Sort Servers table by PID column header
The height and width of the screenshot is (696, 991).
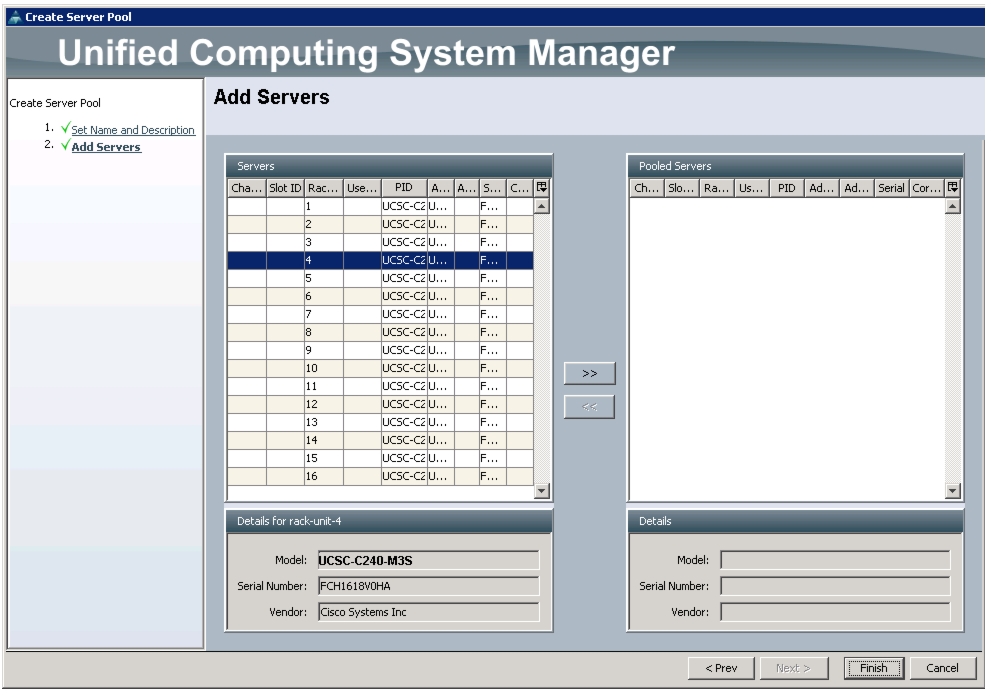[404, 188]
